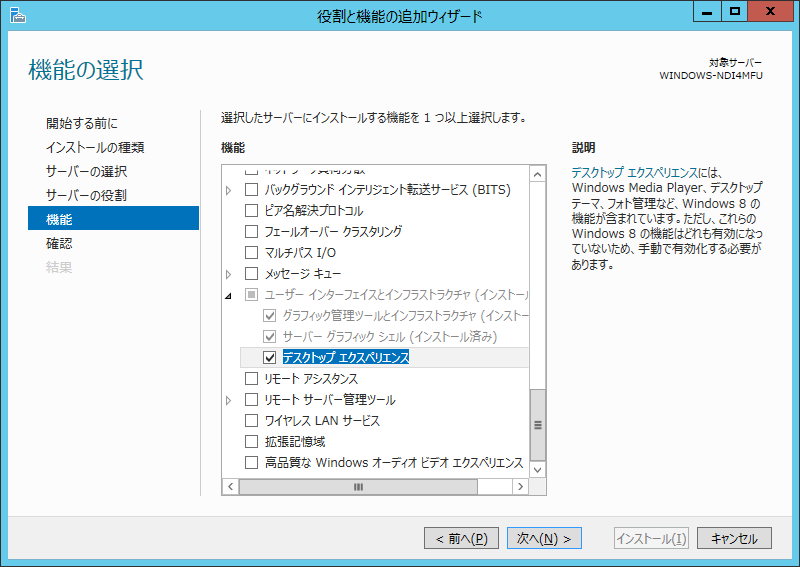This screenshot has height=567, width=800.
Task: Click the horizontal scrollbar thumb
Action: click(357, 486)
